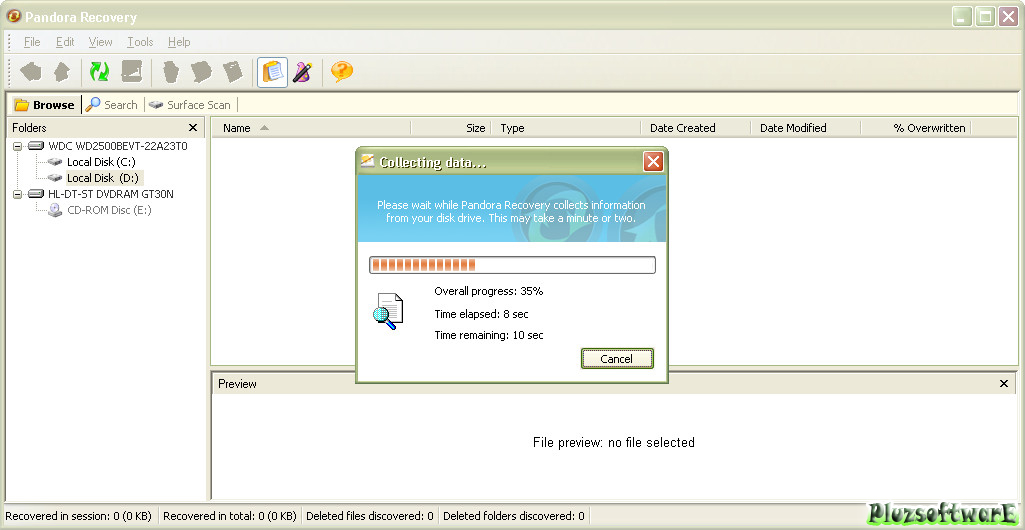Click the Pandora Recovery title bar logo
The width and height of the screenshot is (1025, 530).
pyautogui.click(x=13, y=16)
